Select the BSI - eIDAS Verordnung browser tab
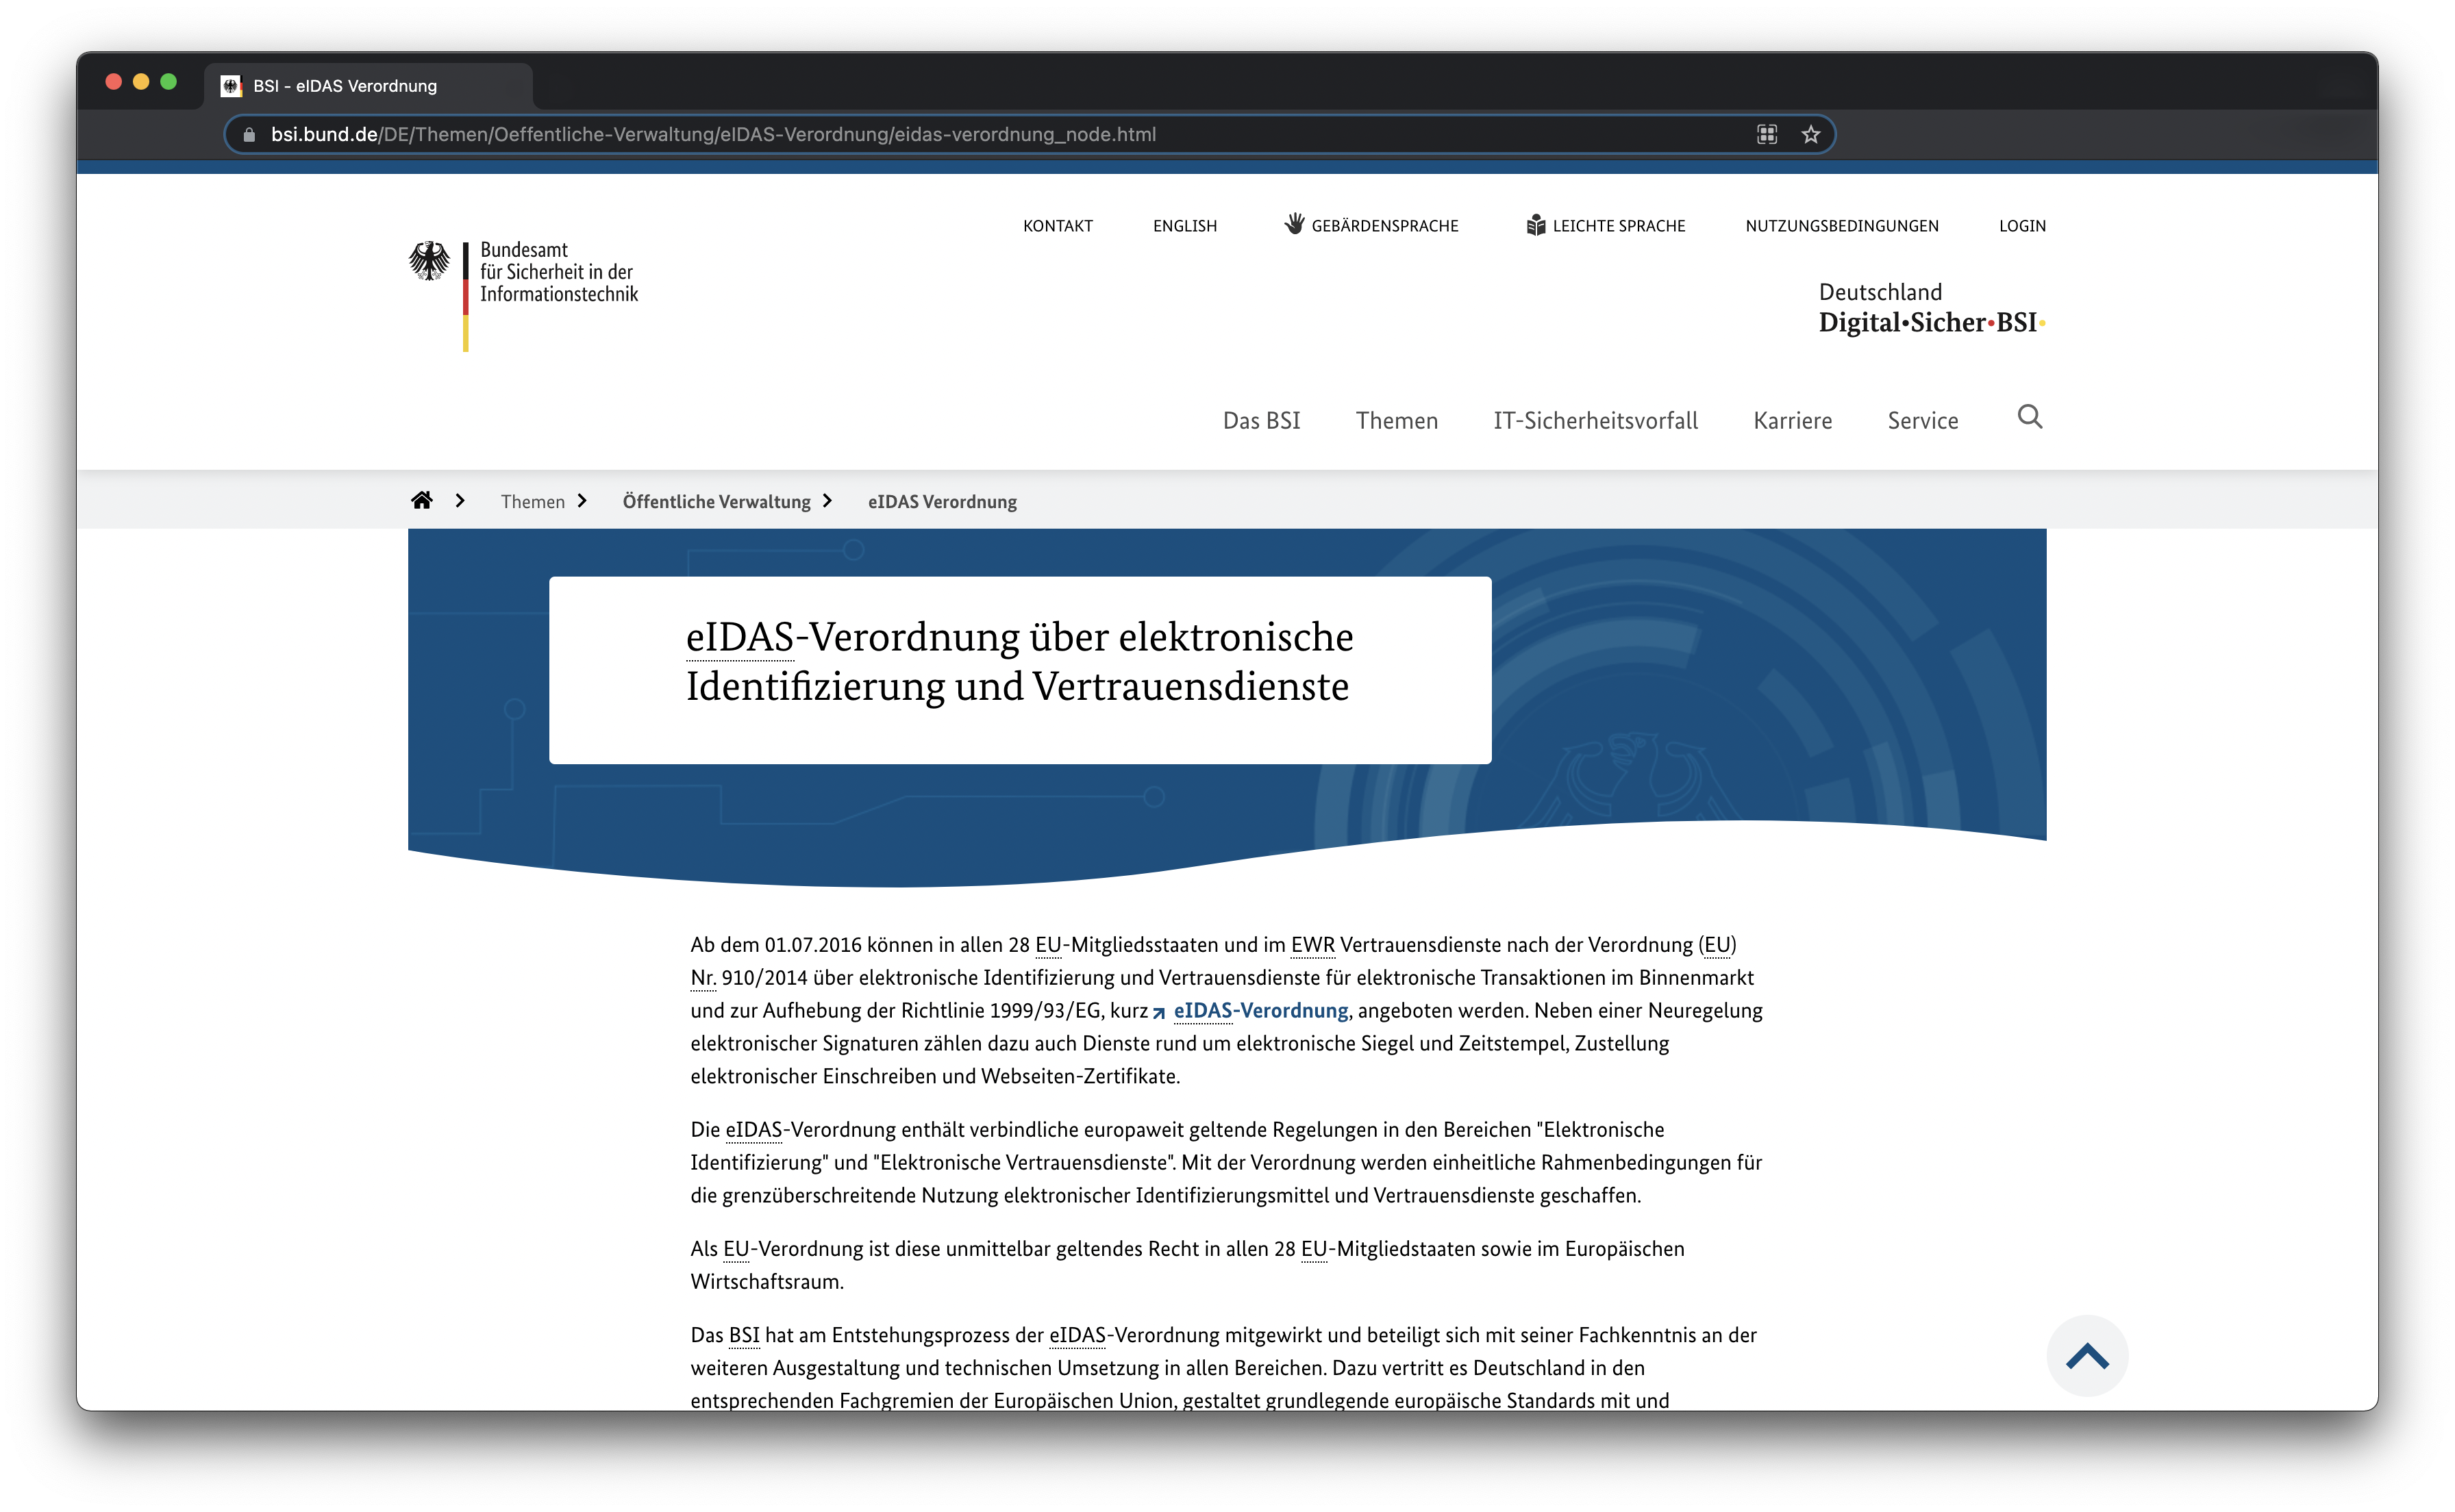Screen dimensions: 2455x1512 (x=345, y=86)
